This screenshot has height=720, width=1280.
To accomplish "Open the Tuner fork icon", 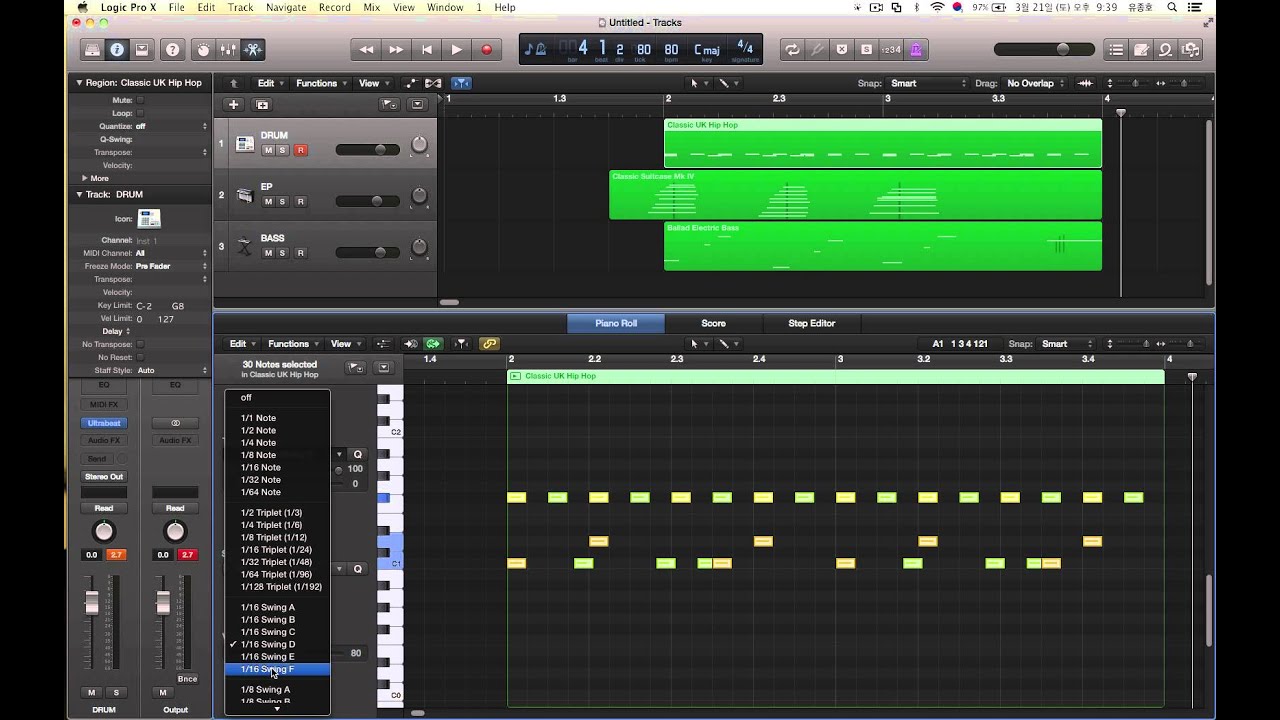I will click(x=817, y=49).
